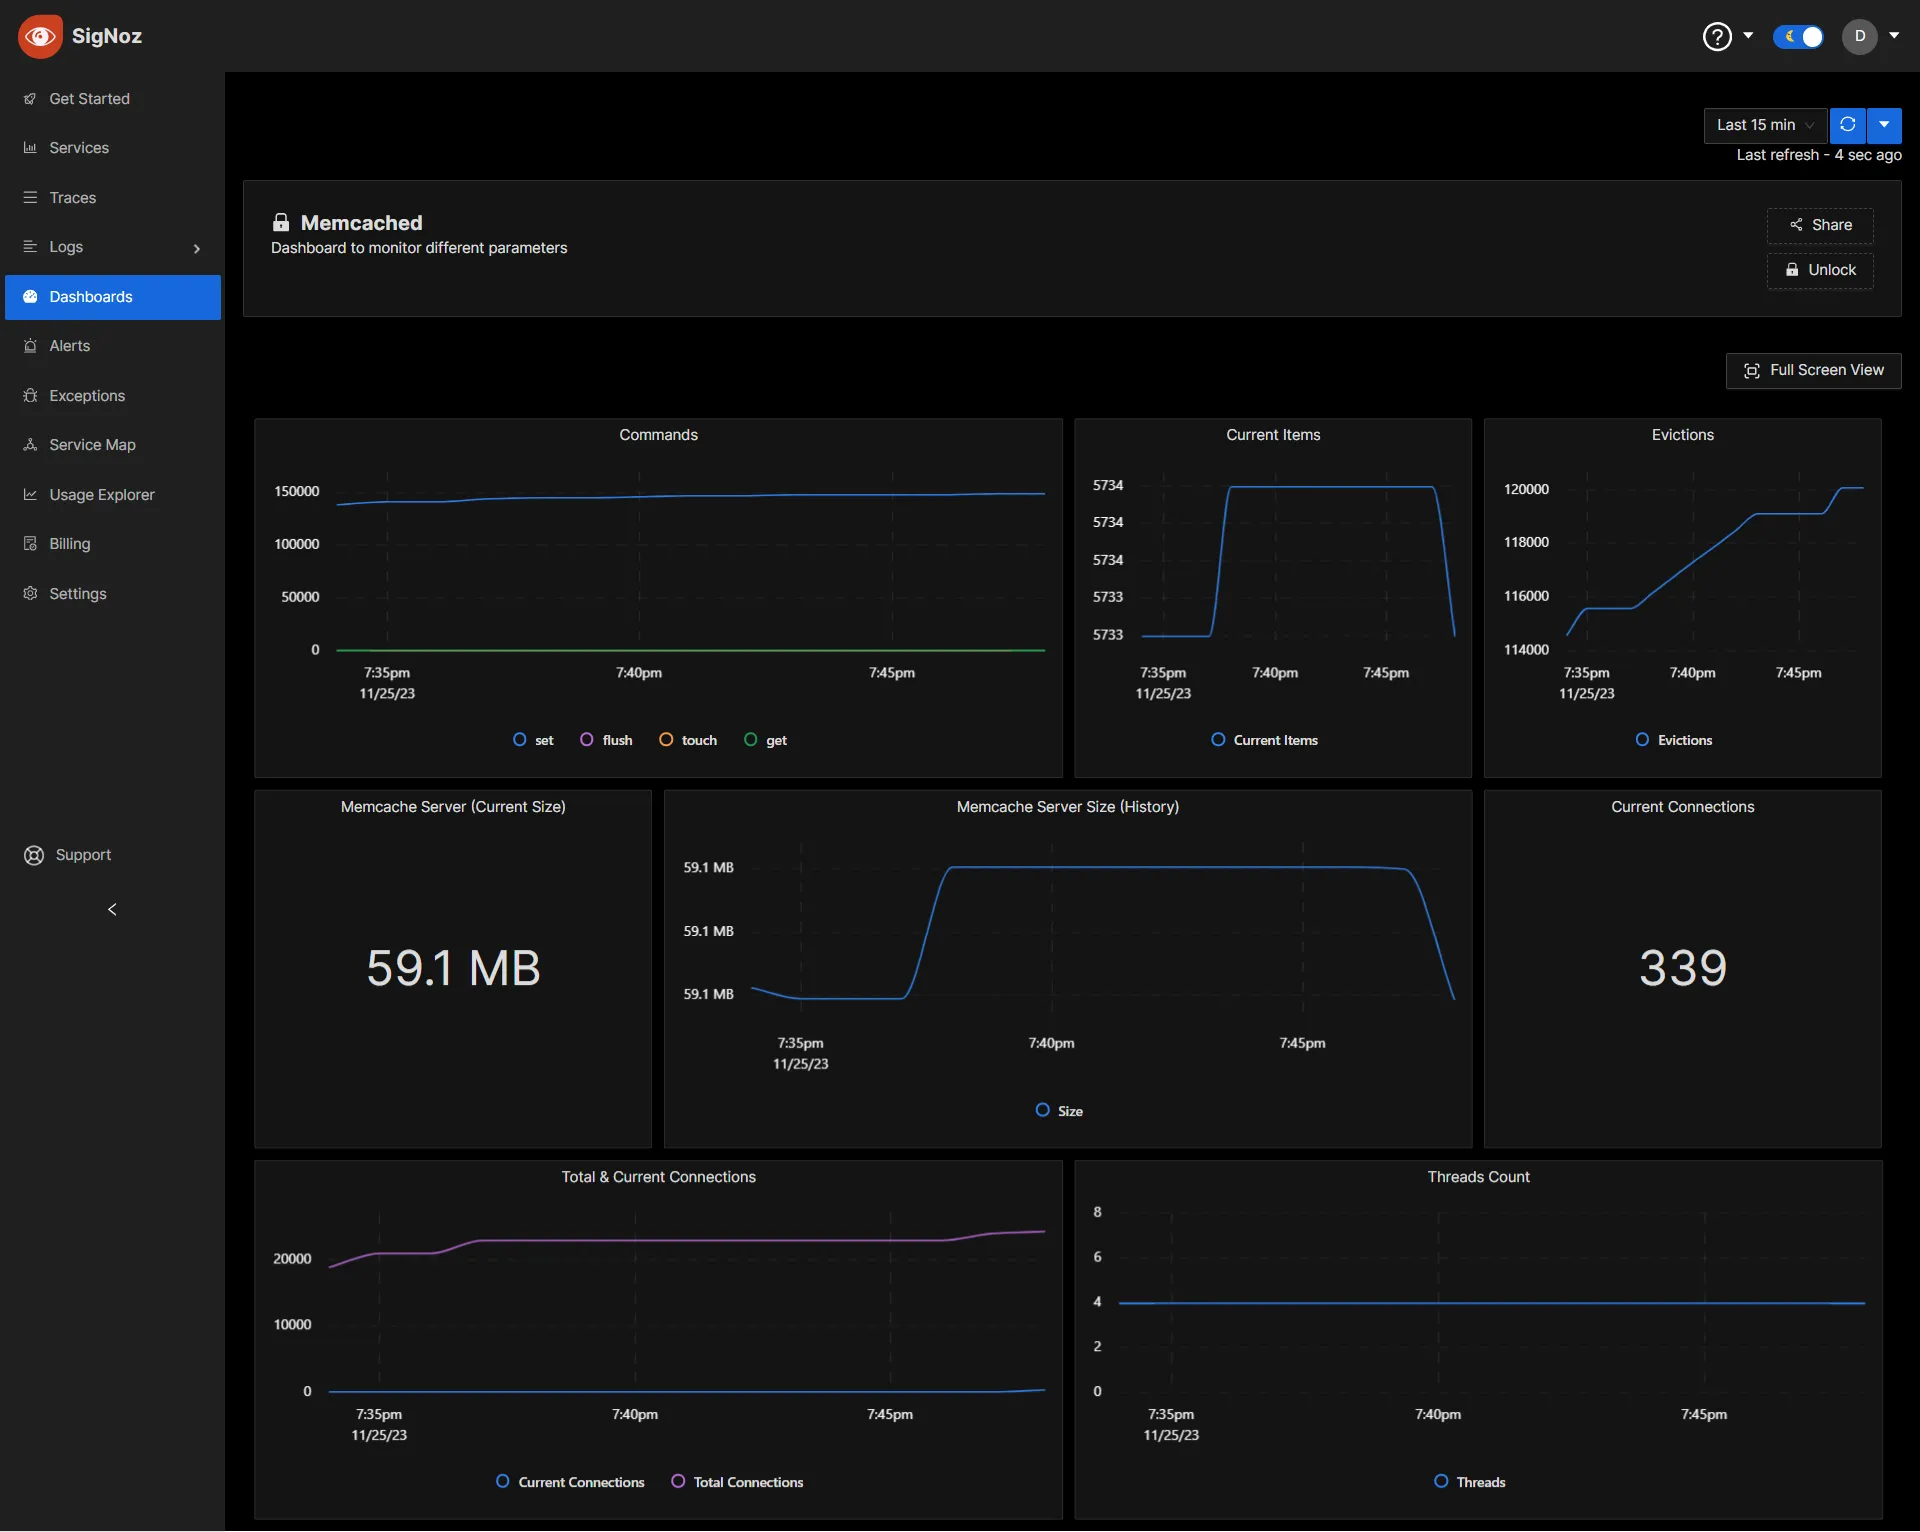Click the Usage Explorer chart icon
Viewport: 1920px width, 1532px height.
click(30, 494)
